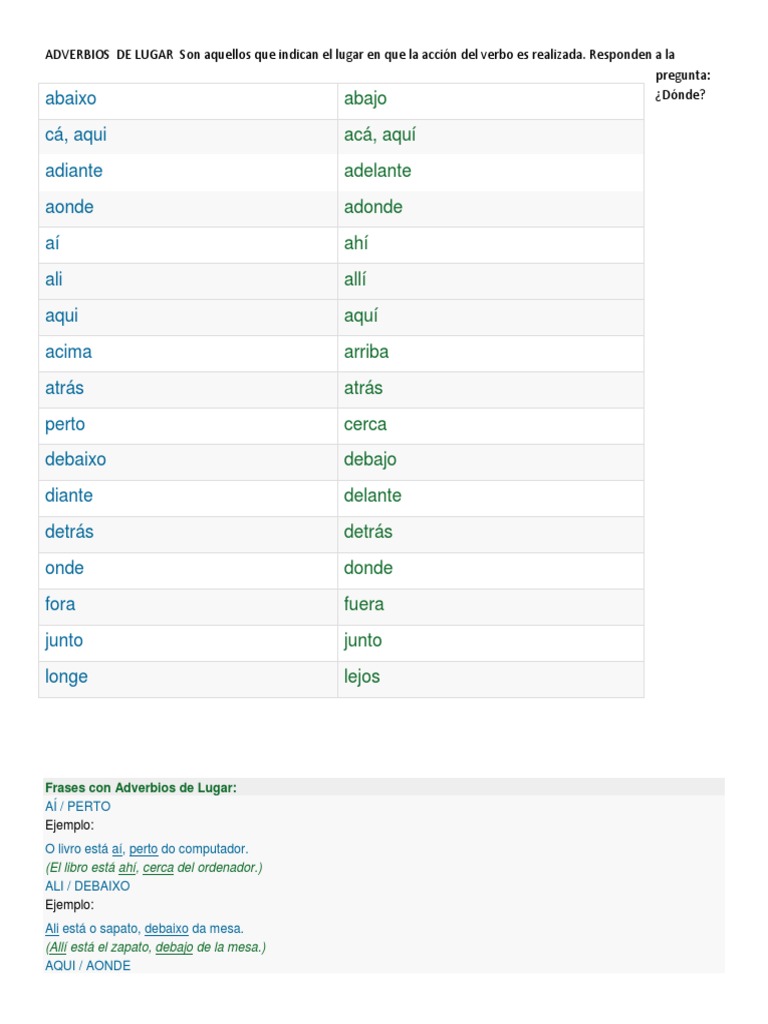The image size is (768, 1024).
Task: Click underlined 'Allí' in the Spanish translation
Action: coord(58,948)
